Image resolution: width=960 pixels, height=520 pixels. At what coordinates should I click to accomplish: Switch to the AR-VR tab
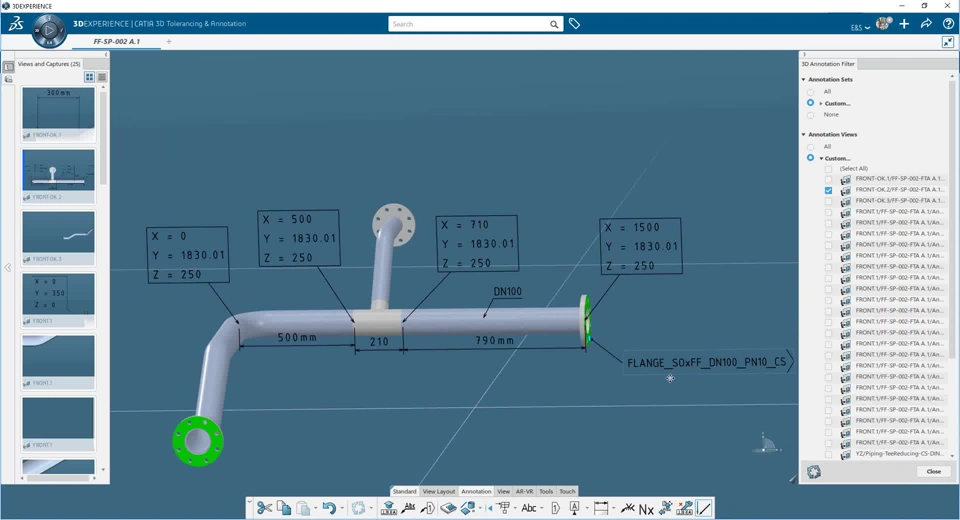point(524,491)
